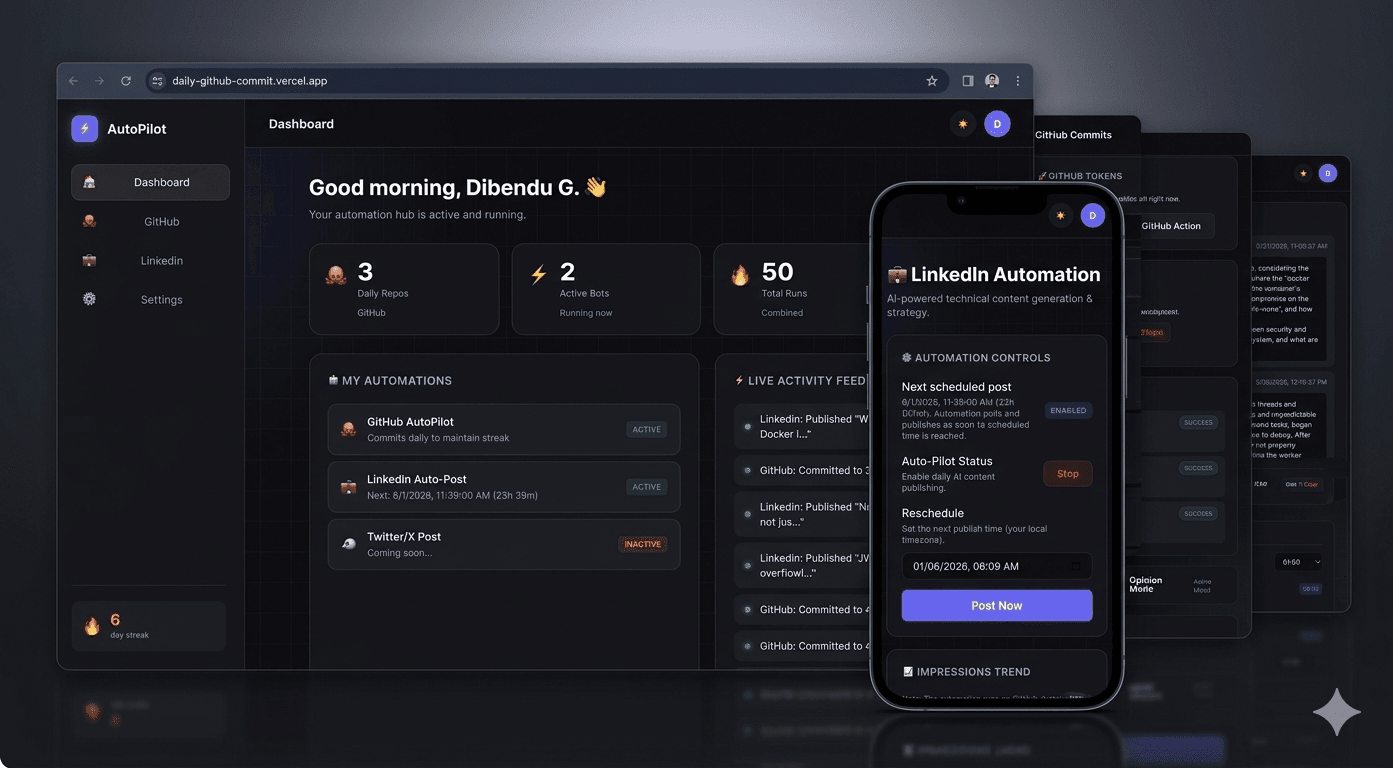Open the Twitter/X Post automation row
This screenshot has width=1393, height=768.
[504, 544]
